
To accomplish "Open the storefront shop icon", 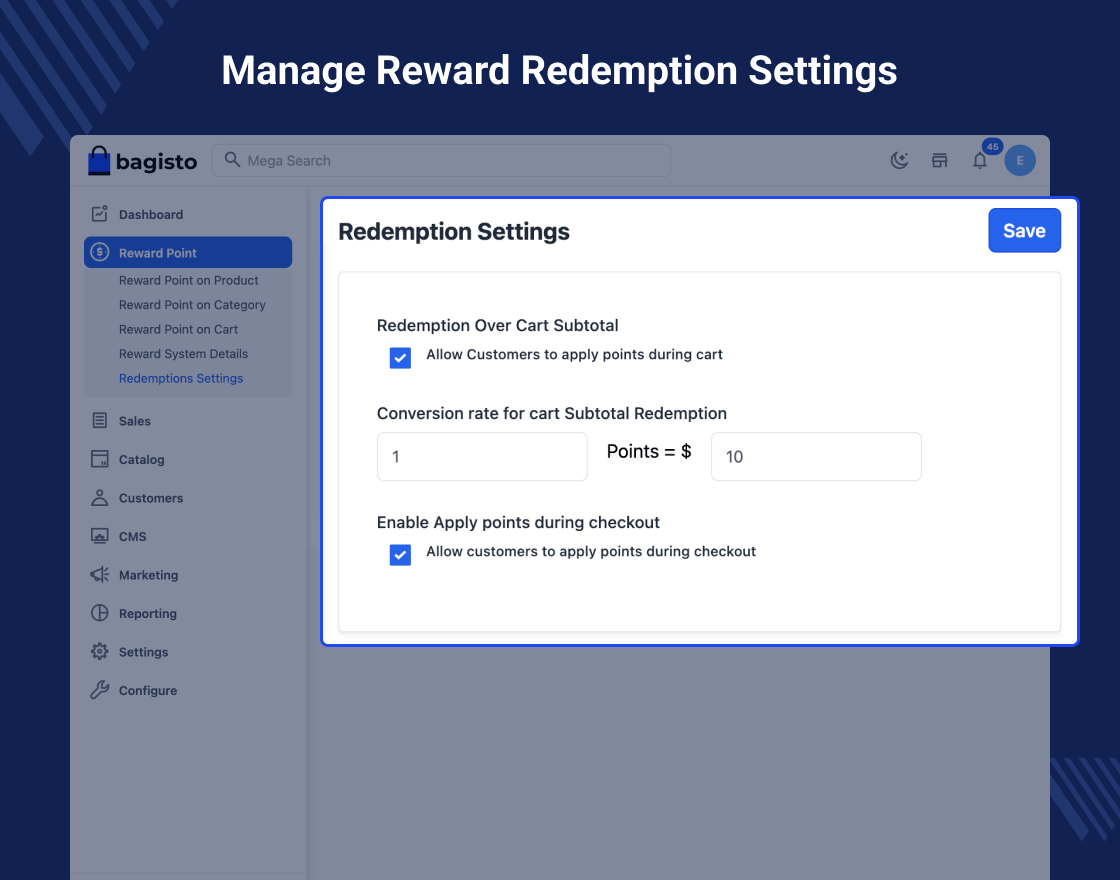I will pos(939,161).
